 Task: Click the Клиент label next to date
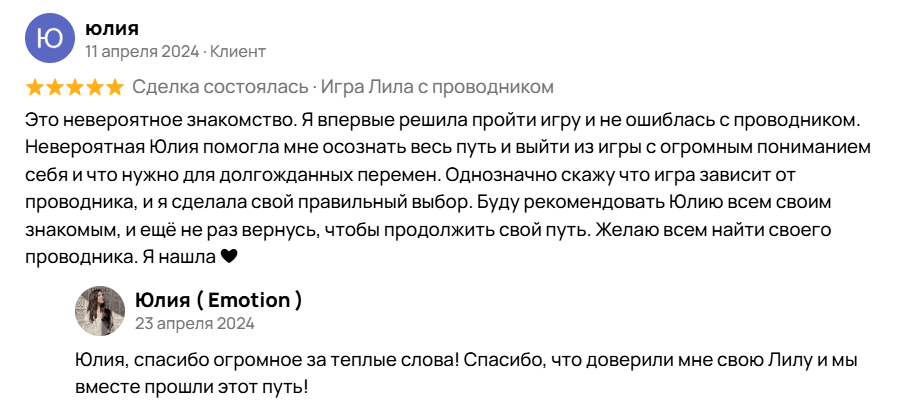click(x=237, y=52)
